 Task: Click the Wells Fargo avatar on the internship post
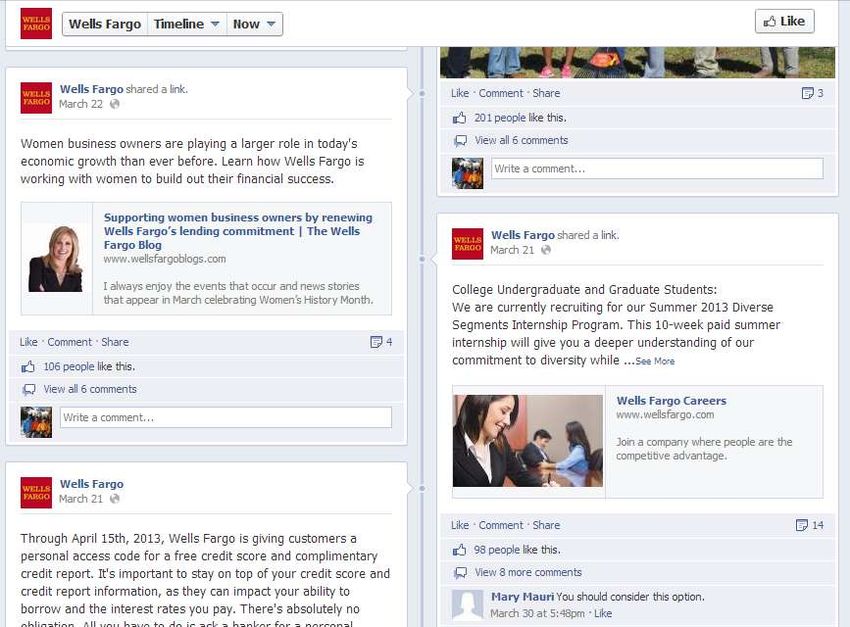coord(467,244)
